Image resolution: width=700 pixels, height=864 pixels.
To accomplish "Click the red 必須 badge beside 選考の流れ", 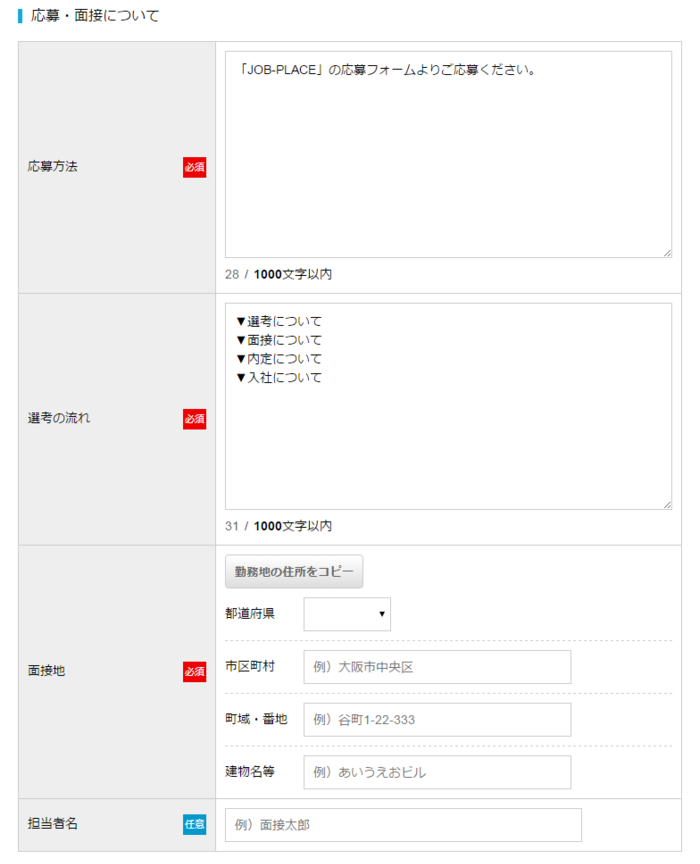I will [194, 419].
